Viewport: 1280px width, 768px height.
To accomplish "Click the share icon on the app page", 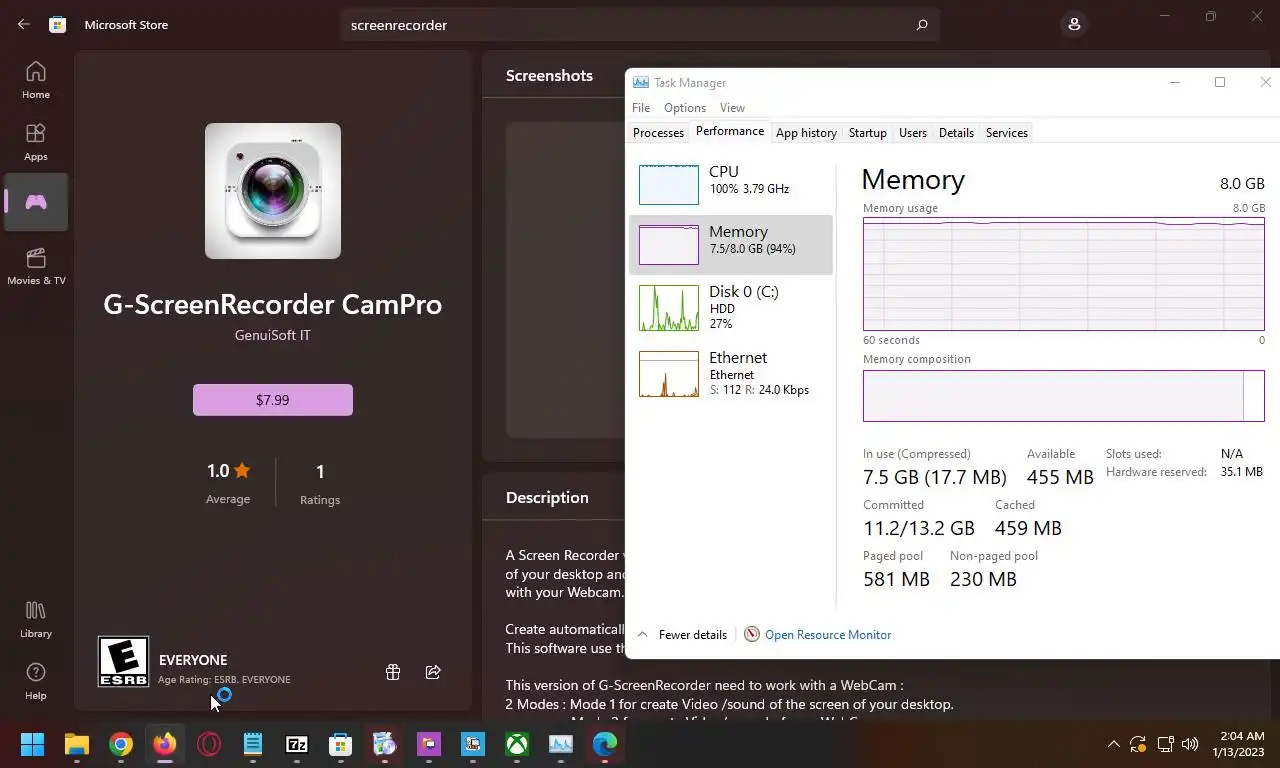I will click(x=433, y=672).
